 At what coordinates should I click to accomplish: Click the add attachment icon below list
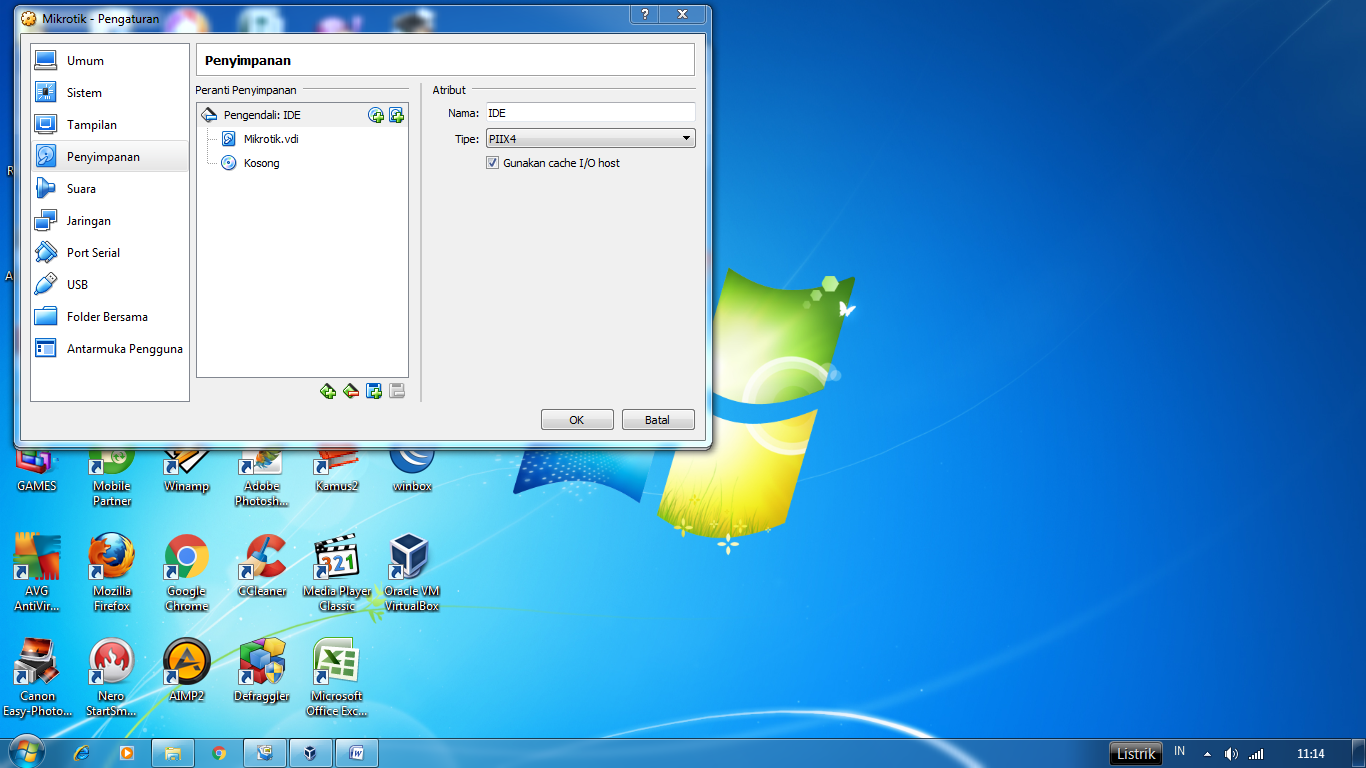[x=374, y=391]
